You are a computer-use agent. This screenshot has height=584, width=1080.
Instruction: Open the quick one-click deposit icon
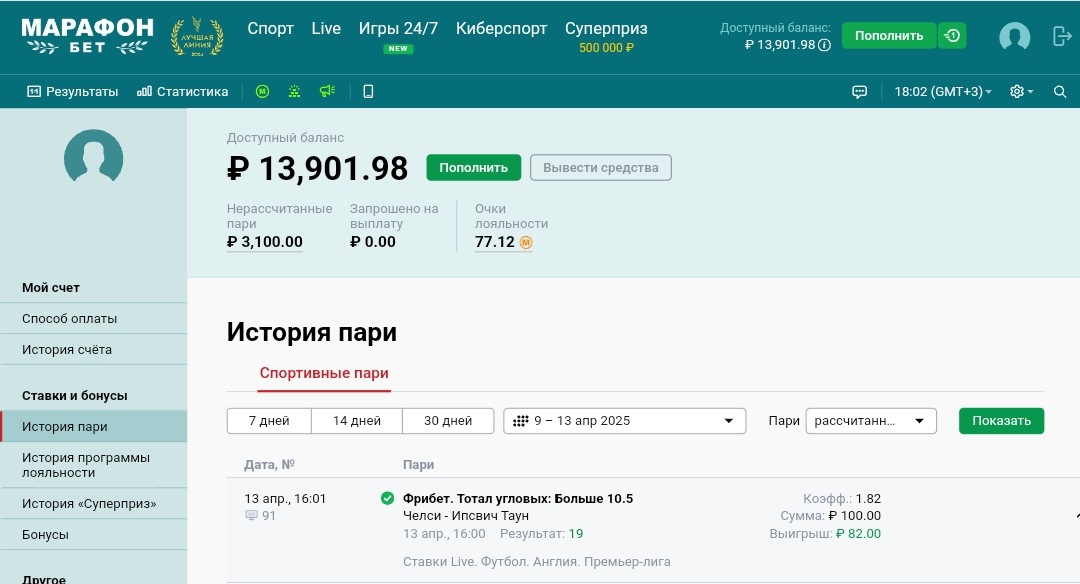pos(952,36)
